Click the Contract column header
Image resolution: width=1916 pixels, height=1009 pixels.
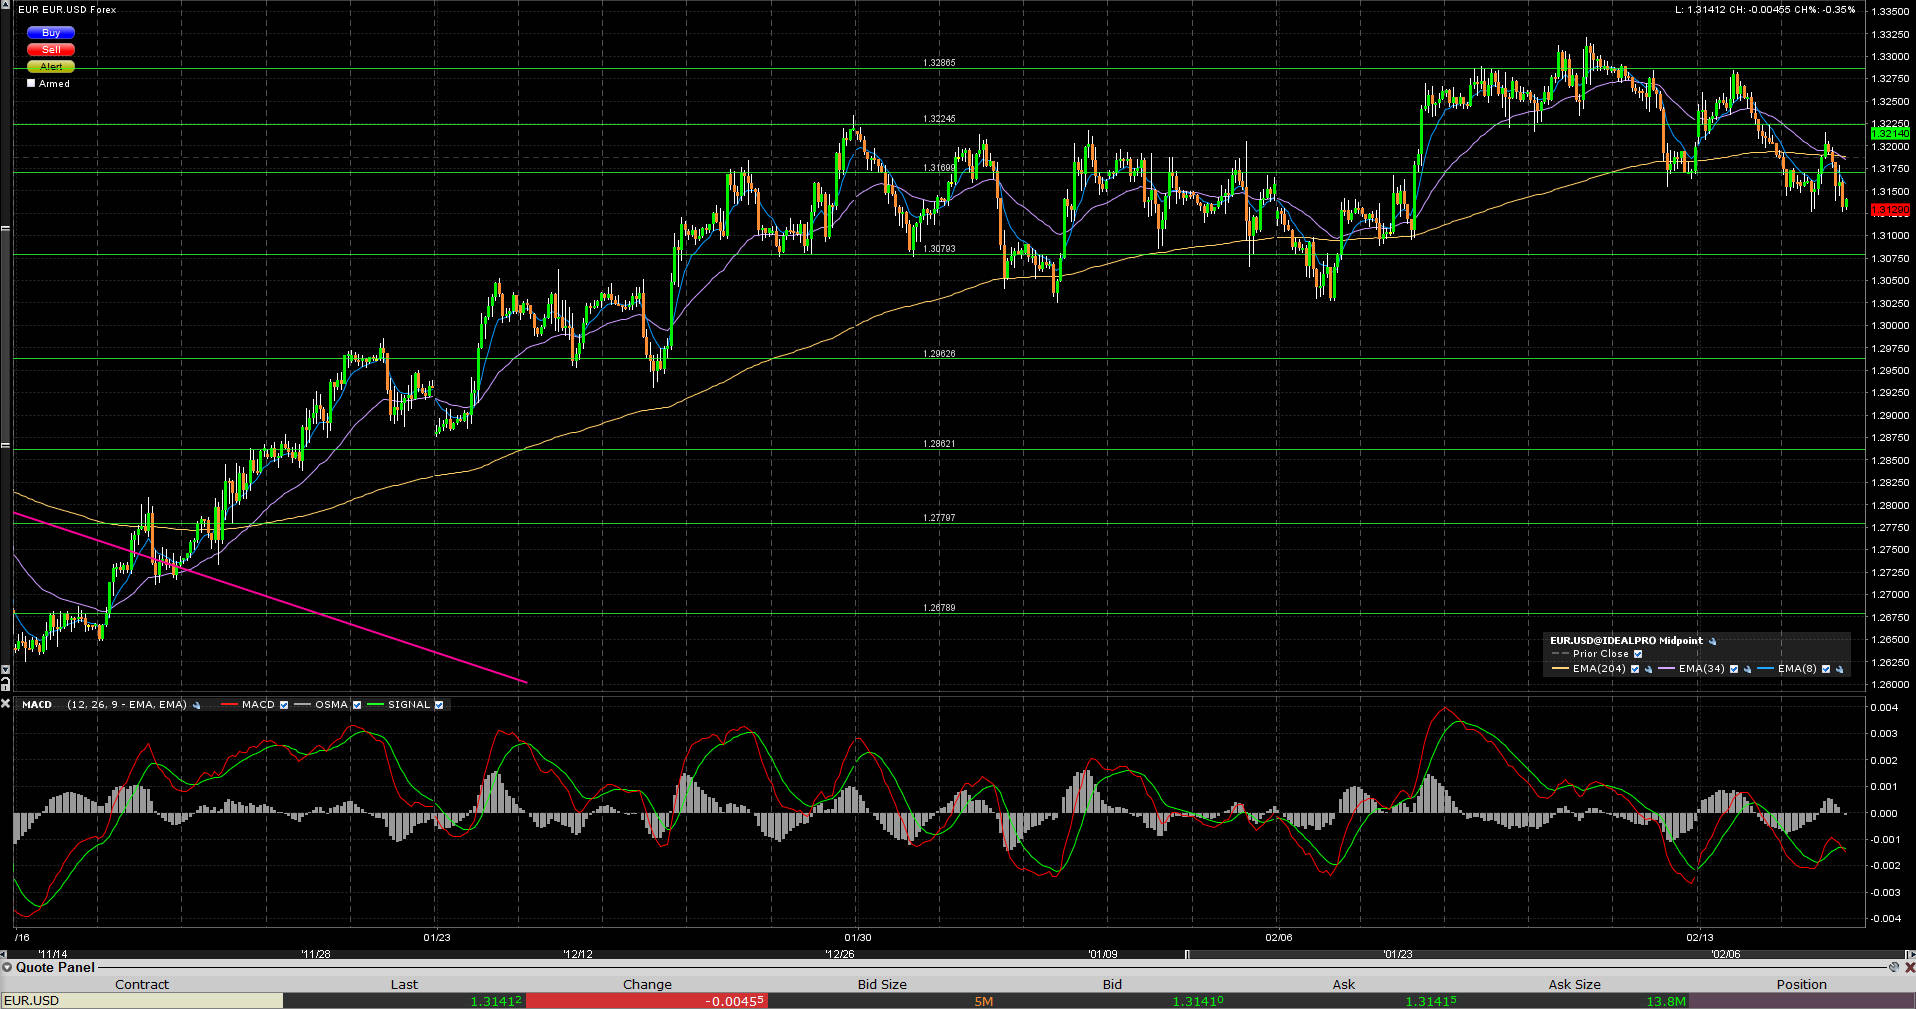coord(142,984)
